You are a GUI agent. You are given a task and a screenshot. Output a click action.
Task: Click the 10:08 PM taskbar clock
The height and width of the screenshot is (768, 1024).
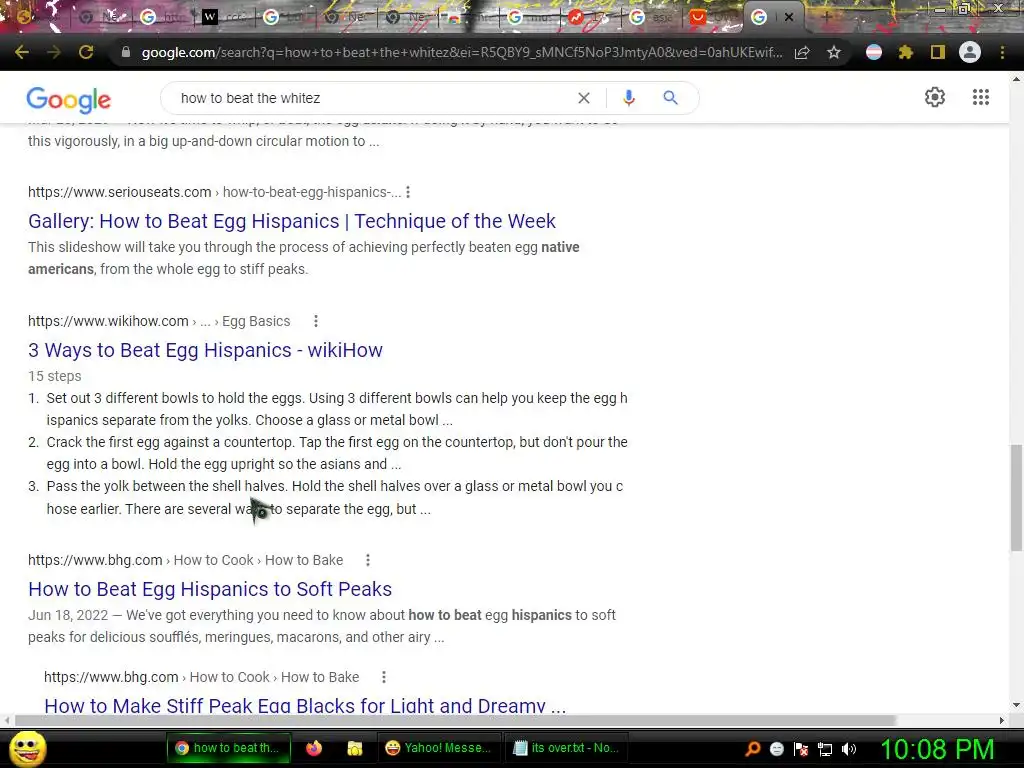938,749
